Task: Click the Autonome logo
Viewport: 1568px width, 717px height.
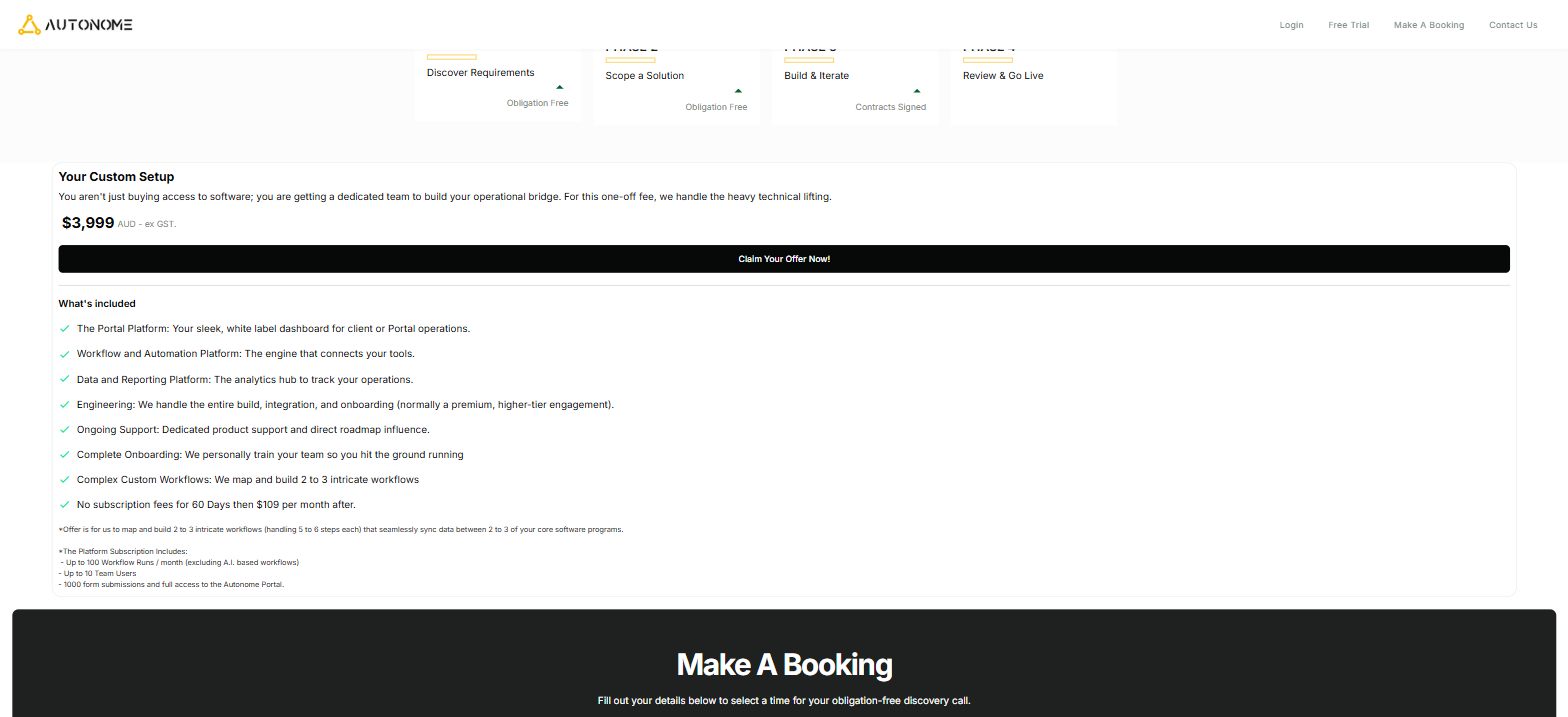Action: (x=76, y=25)
